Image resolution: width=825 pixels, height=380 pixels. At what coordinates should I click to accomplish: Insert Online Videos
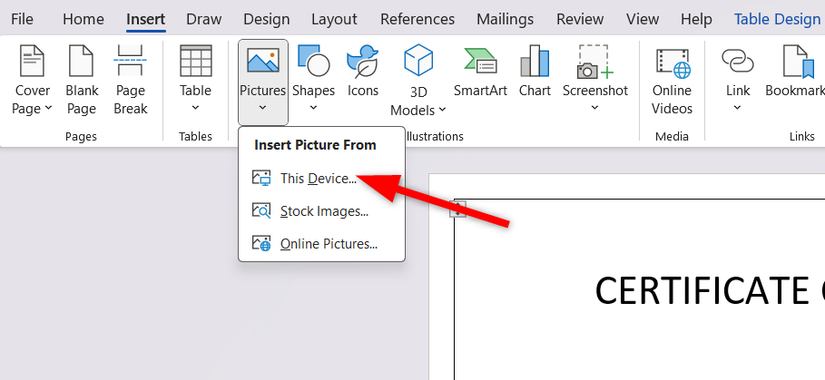[x=672, y=81]
